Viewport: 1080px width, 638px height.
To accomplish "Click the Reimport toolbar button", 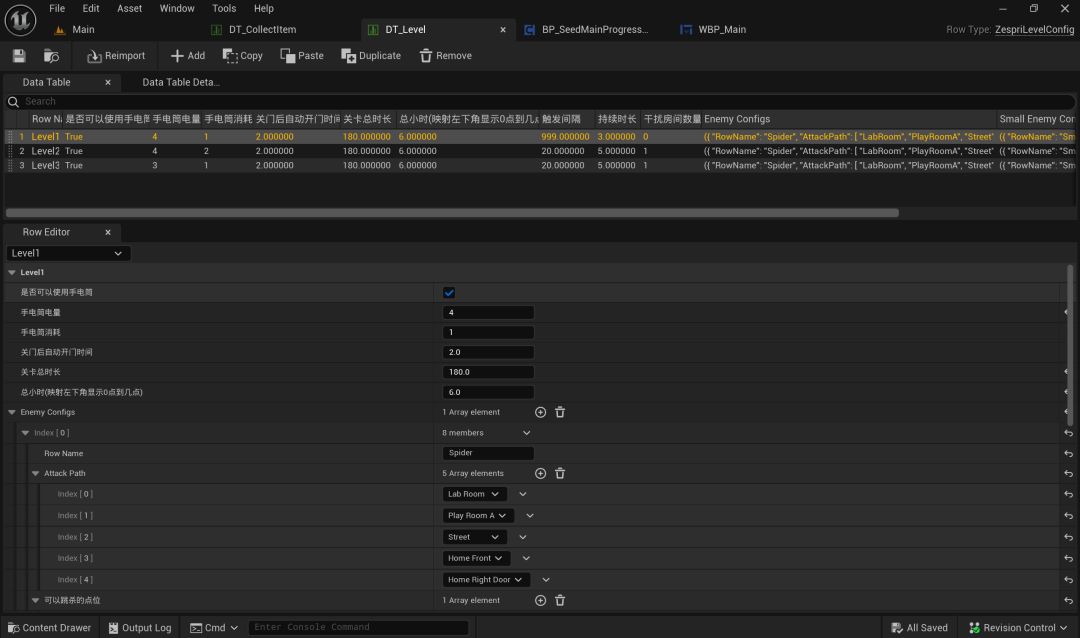I will (116, 56).
